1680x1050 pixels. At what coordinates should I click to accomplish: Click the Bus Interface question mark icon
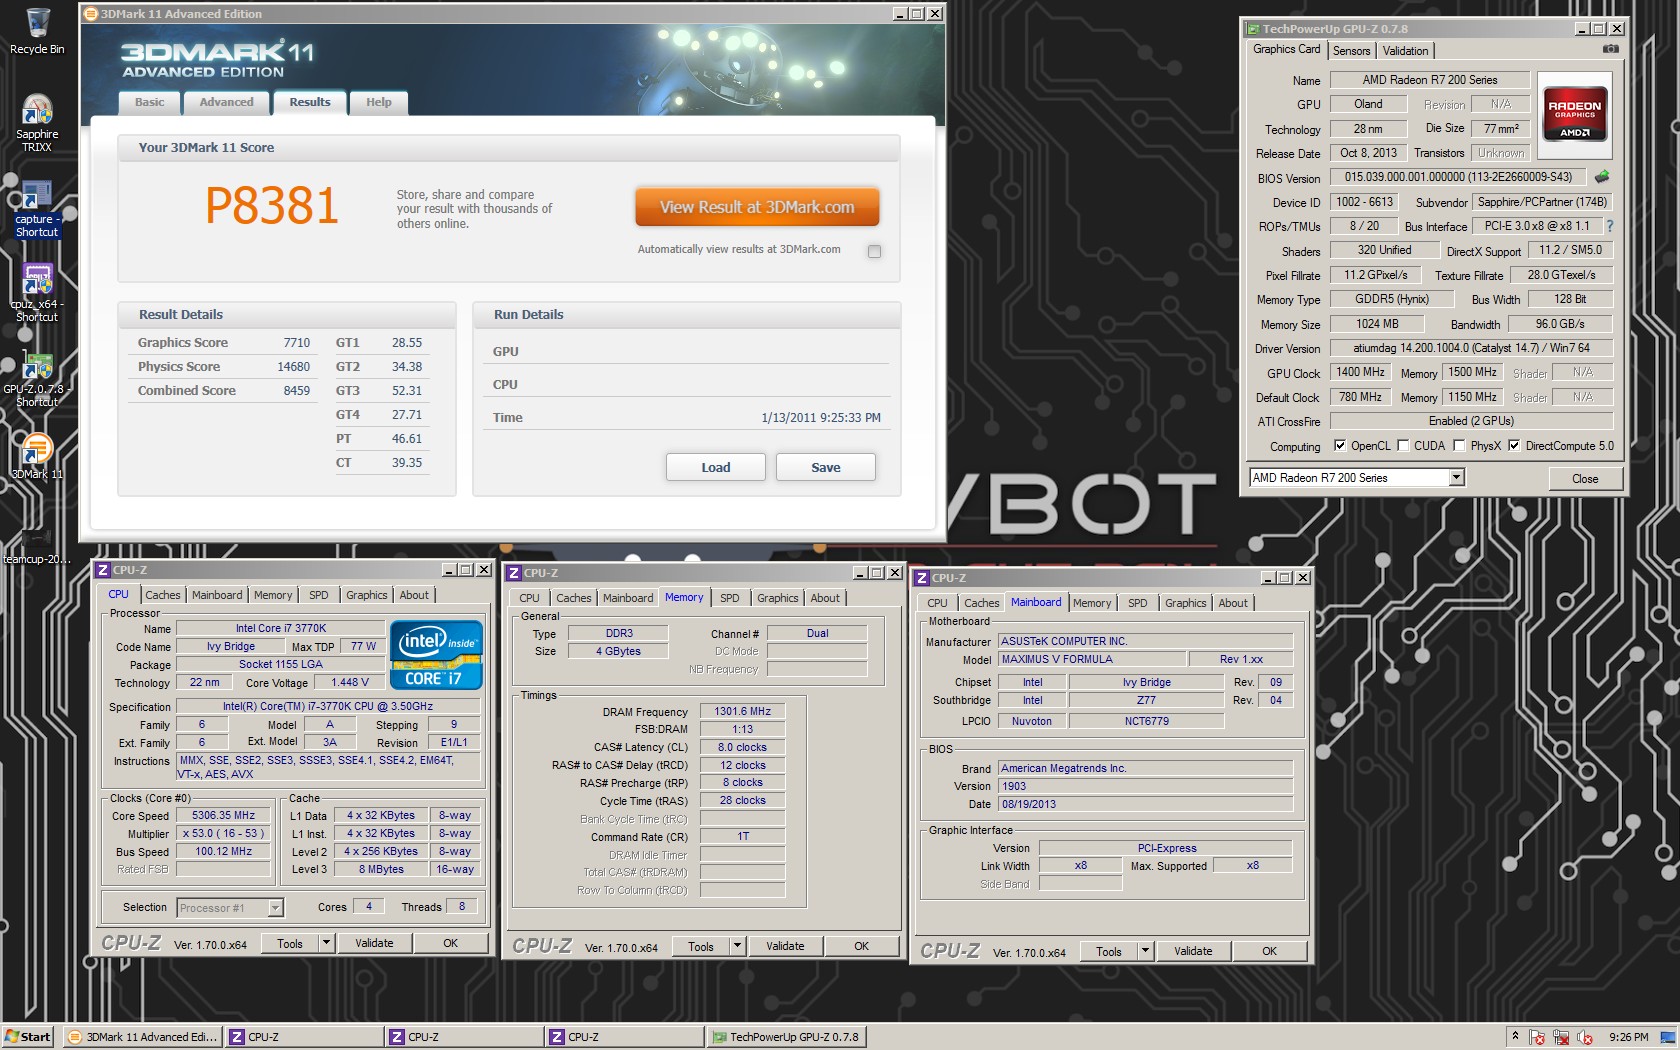[x=1609, y=226]
